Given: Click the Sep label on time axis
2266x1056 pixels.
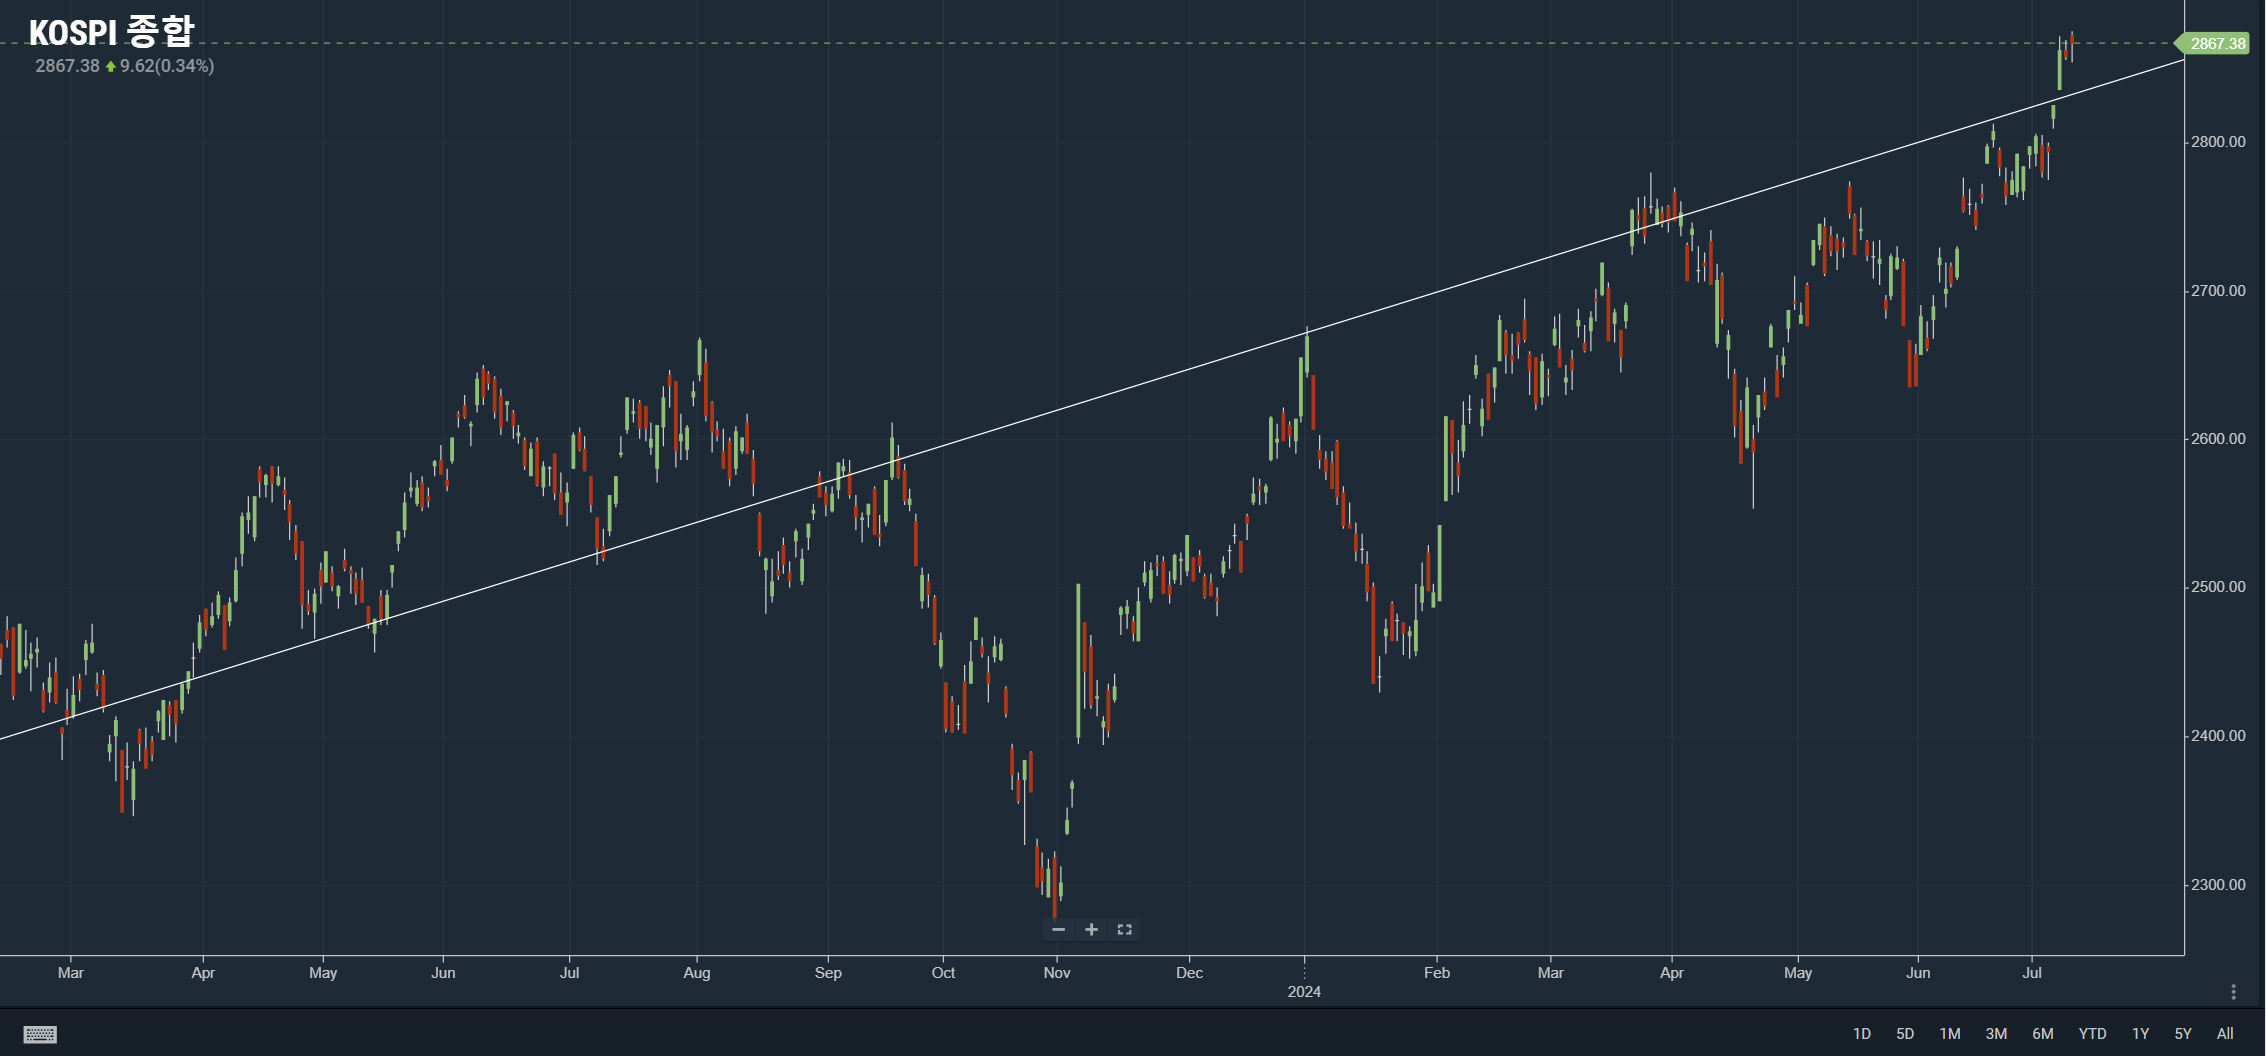Looking at the screenshot, I should (x=828, y=973).
